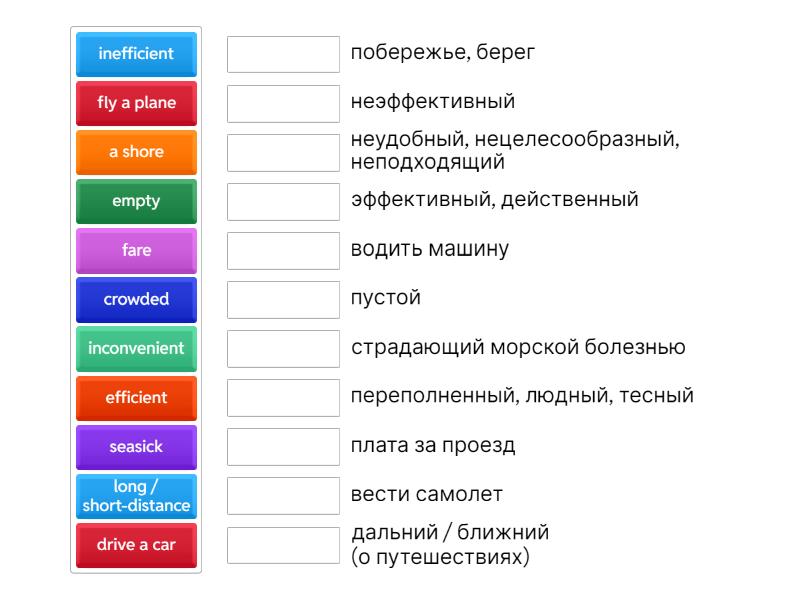Select the red "drive a car" tile
Screen dimensions: 800x600
pos(136,545)
